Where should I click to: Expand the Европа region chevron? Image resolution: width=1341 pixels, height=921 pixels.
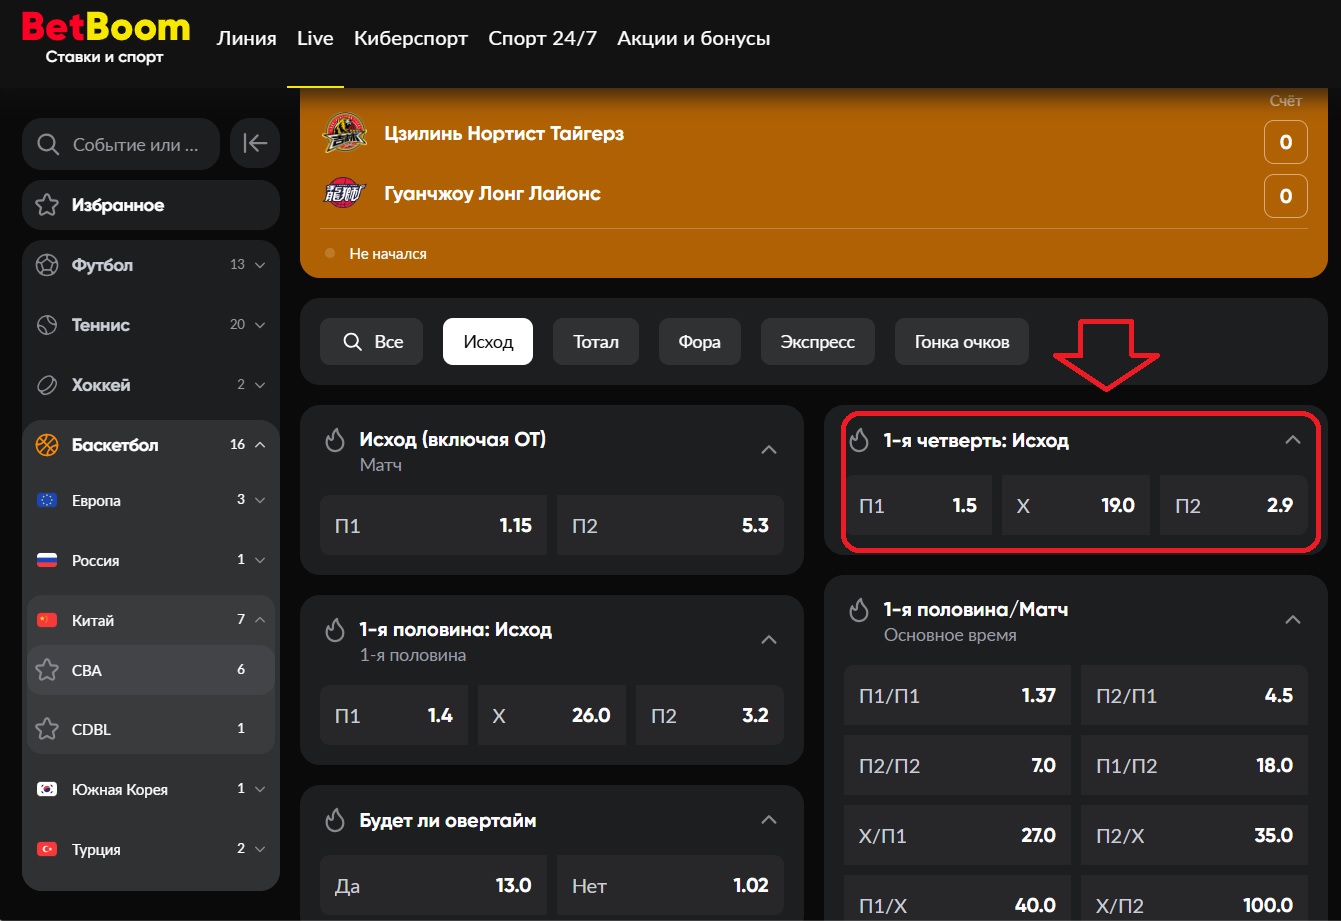pos(260,500)
